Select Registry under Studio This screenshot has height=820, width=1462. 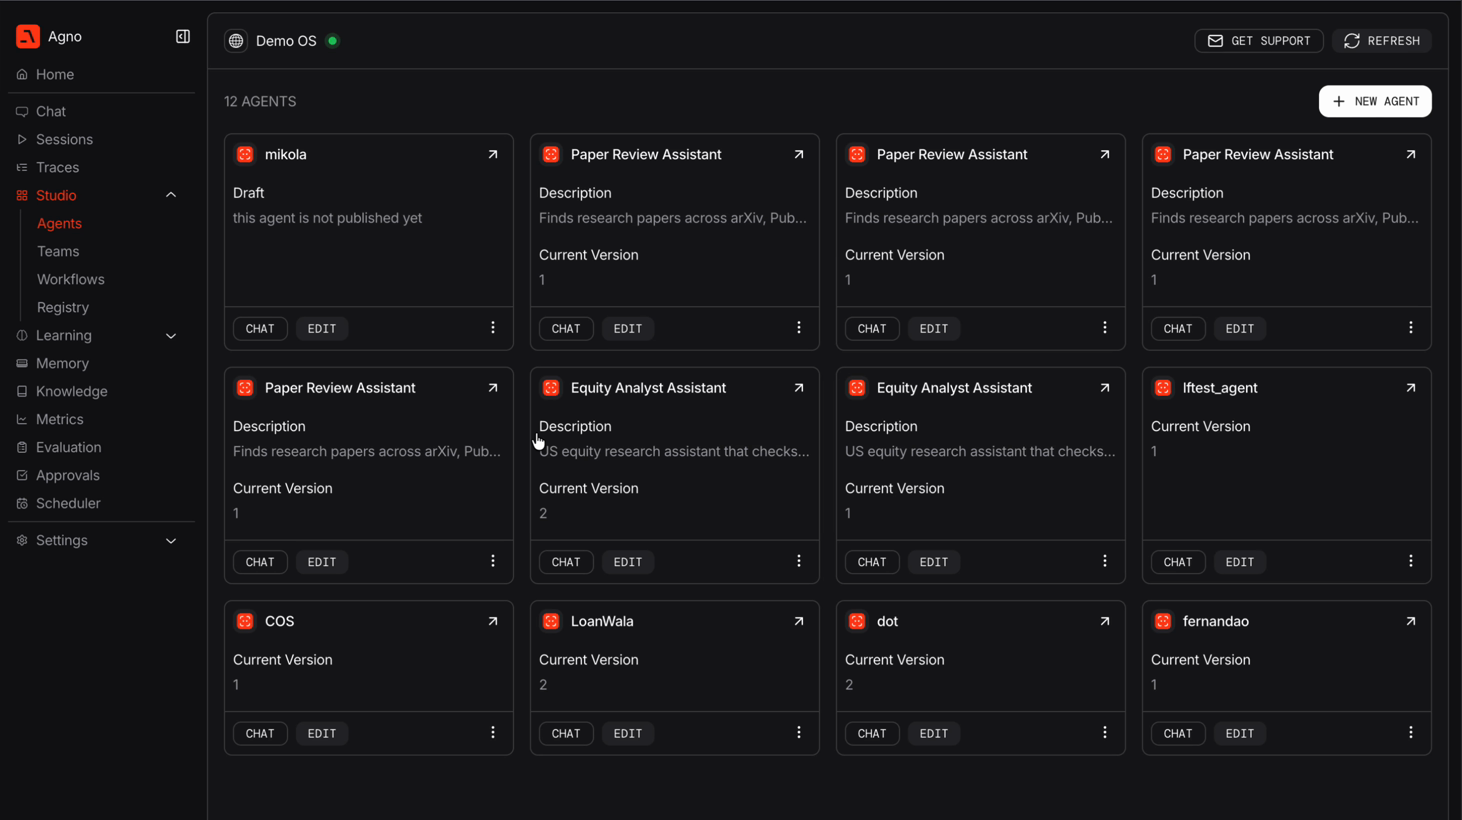[x=63, y=308]
